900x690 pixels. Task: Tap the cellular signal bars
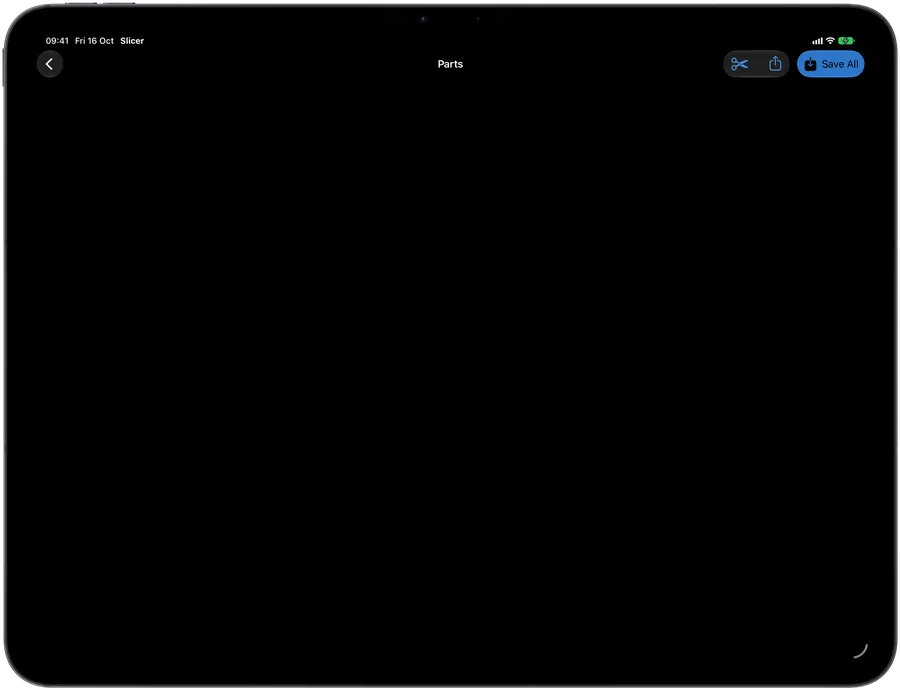[x=817, y=41]
